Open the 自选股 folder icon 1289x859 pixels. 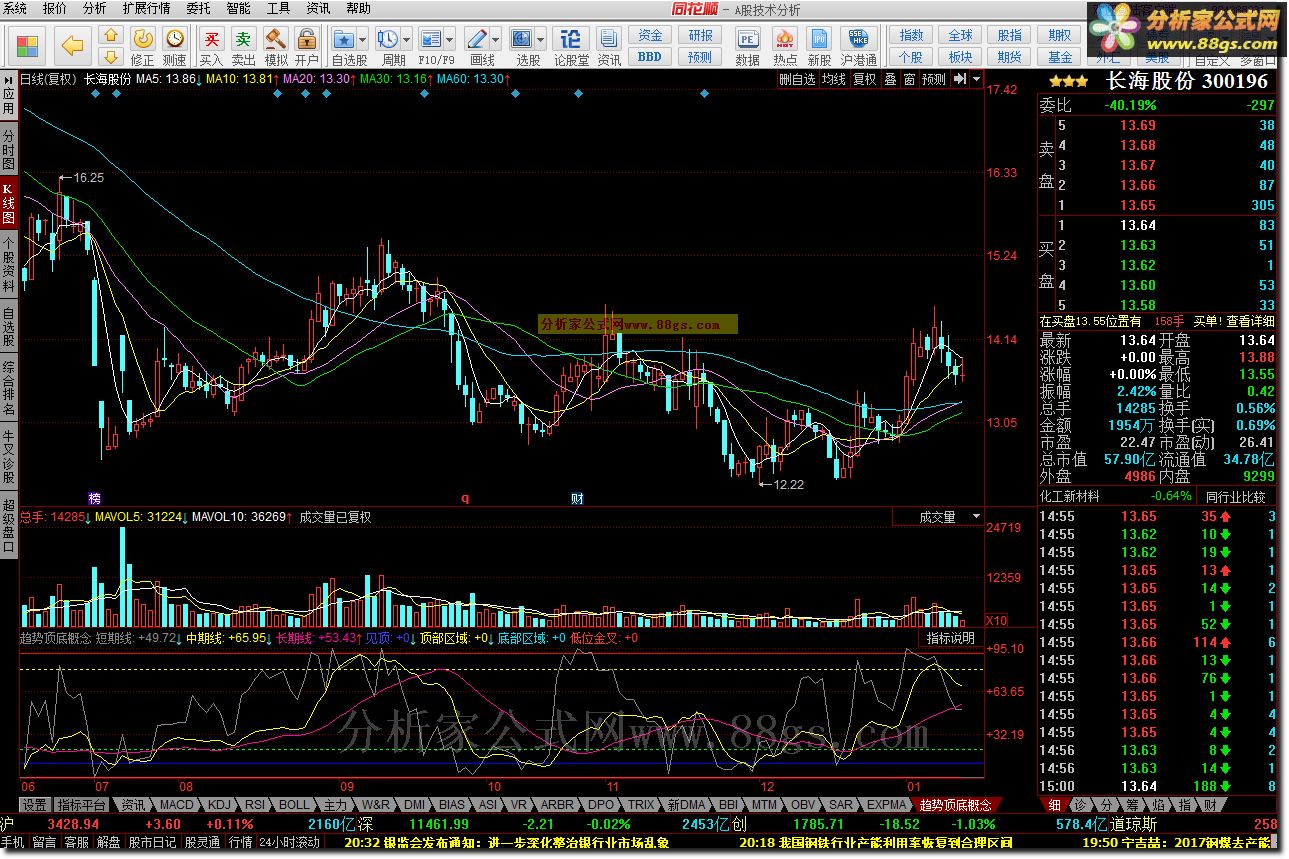[x=343, y=40]
